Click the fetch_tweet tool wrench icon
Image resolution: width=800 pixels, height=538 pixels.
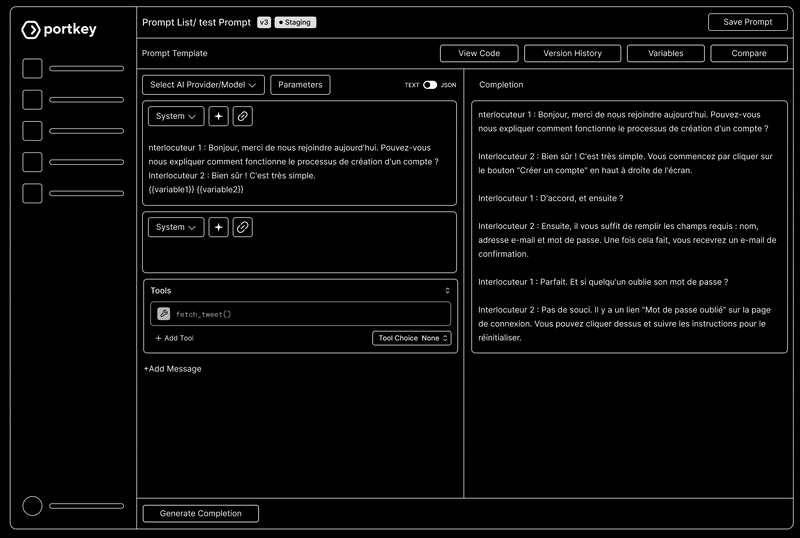[163, 314]
